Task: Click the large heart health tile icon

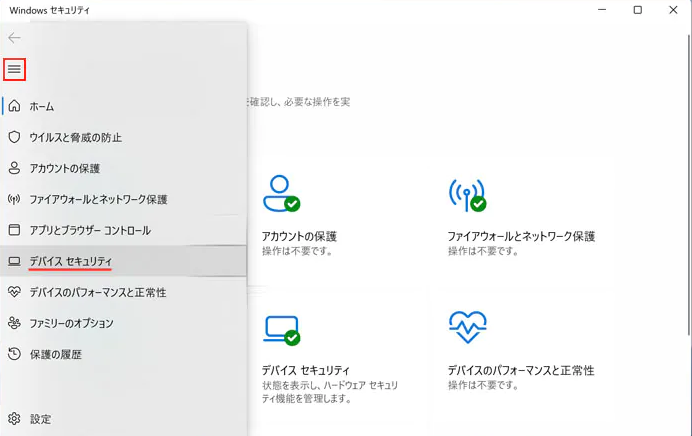Action: point(468,327)
